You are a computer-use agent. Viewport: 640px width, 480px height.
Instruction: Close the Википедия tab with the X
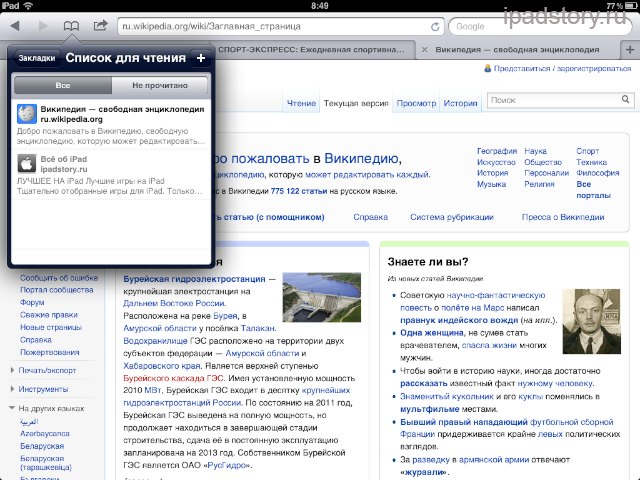pyautogui.click(x=424, y=49)
